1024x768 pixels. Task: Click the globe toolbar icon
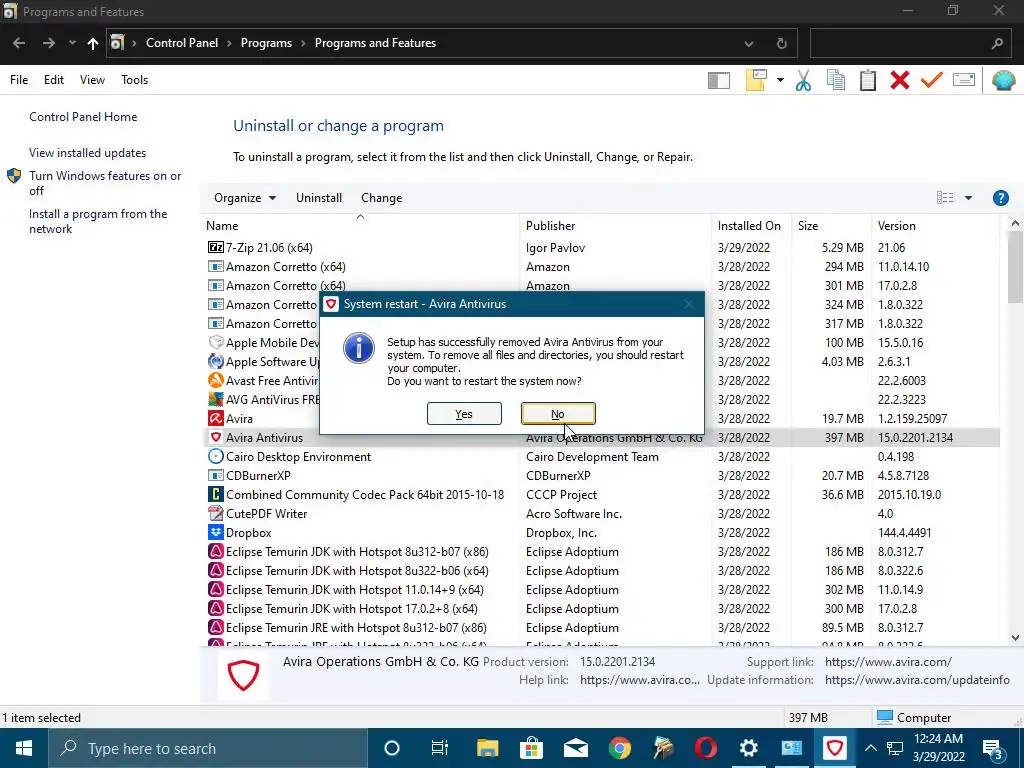click(1003, 80)
